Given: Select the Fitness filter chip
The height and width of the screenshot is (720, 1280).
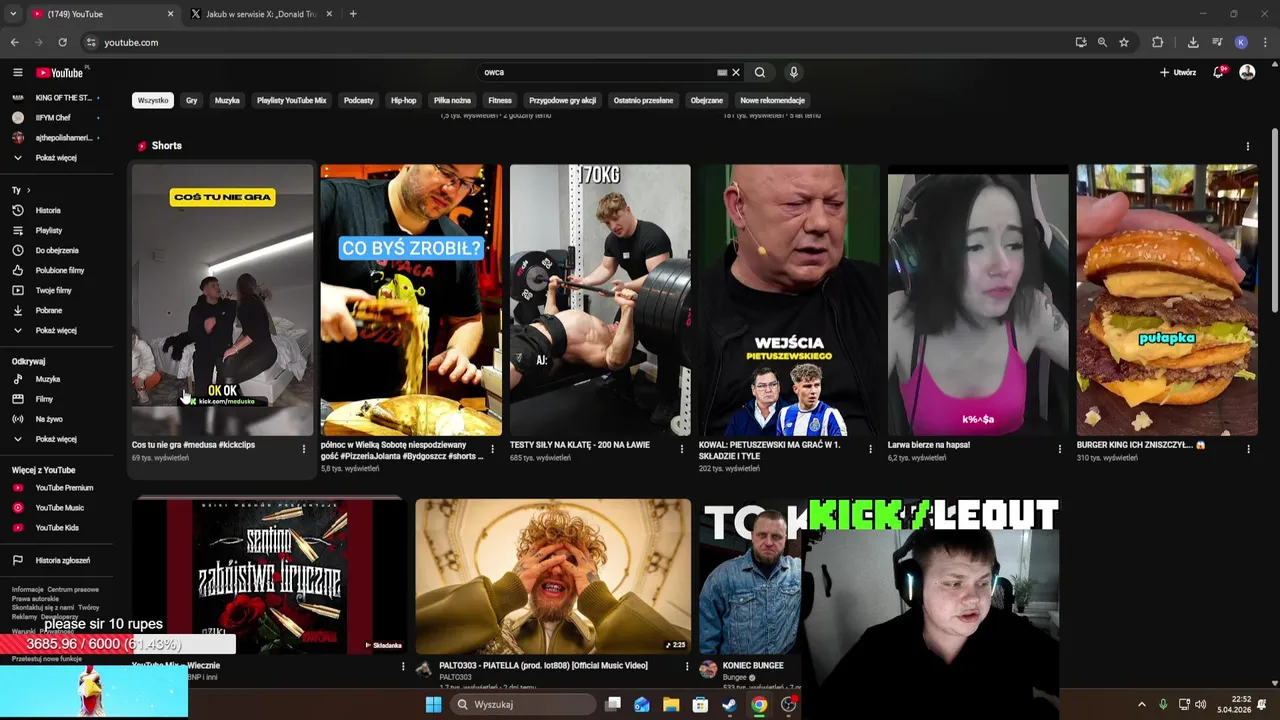Looking at the screenshot, I should (x=500, y=100).
